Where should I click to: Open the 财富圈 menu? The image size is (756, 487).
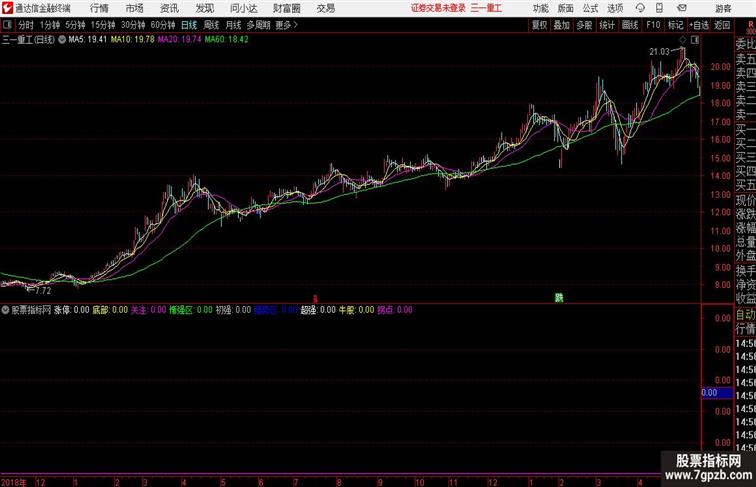point(286,8)
